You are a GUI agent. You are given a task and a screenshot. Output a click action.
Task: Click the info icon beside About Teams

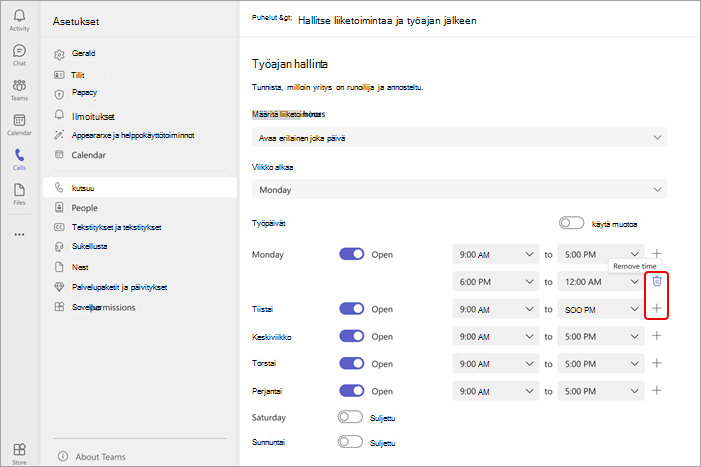click(x=63, y=456)
